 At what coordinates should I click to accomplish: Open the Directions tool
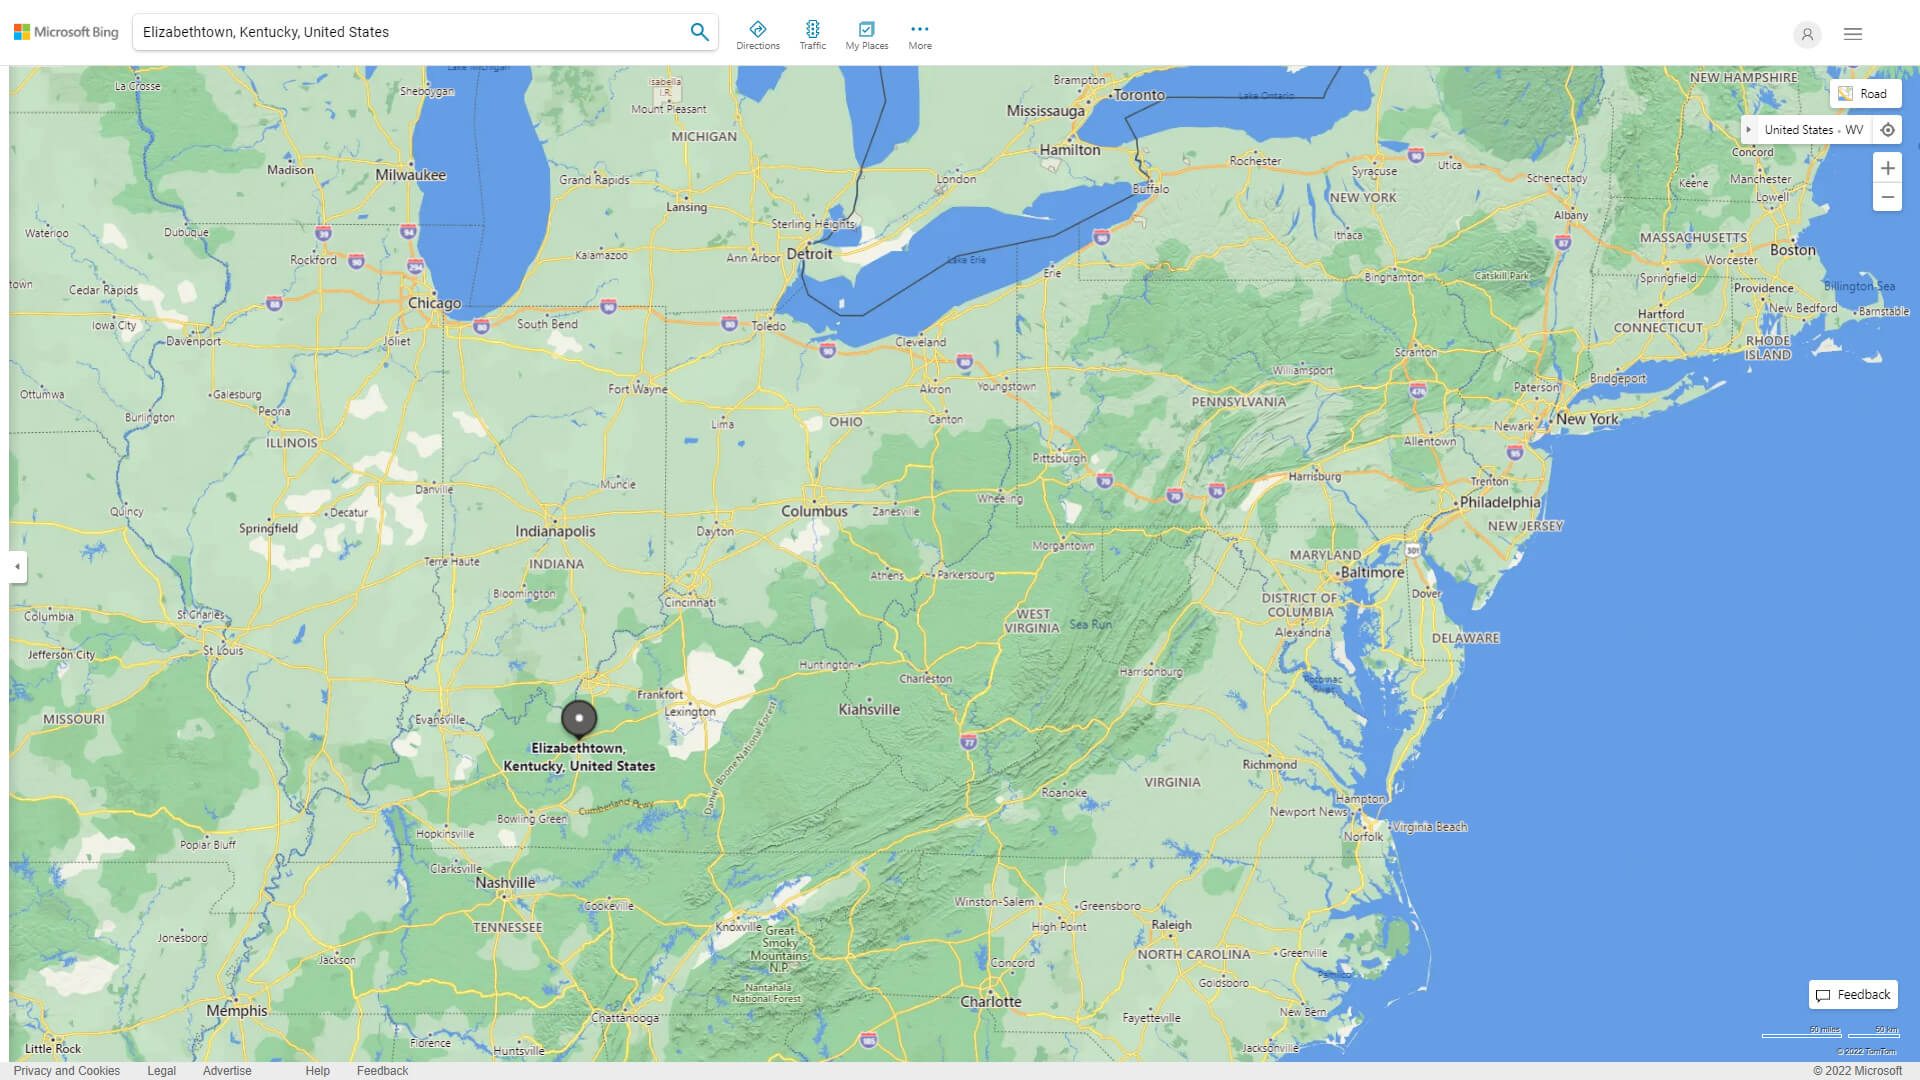click(757, 35)
